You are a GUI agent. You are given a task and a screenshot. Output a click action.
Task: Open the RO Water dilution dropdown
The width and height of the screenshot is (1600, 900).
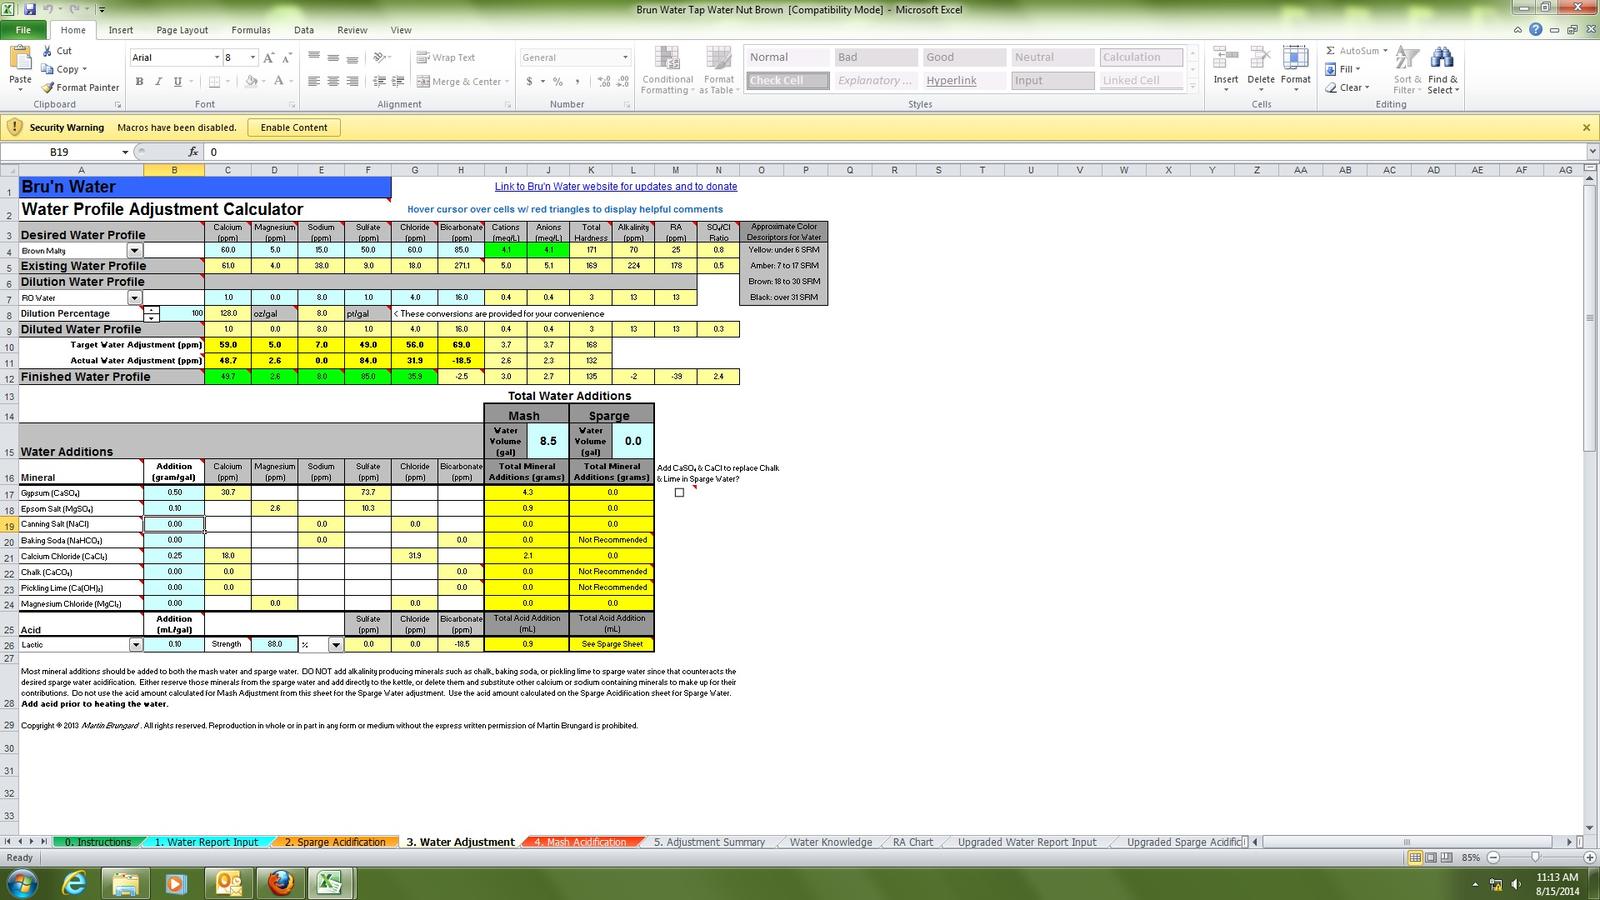tap(134, 298)
